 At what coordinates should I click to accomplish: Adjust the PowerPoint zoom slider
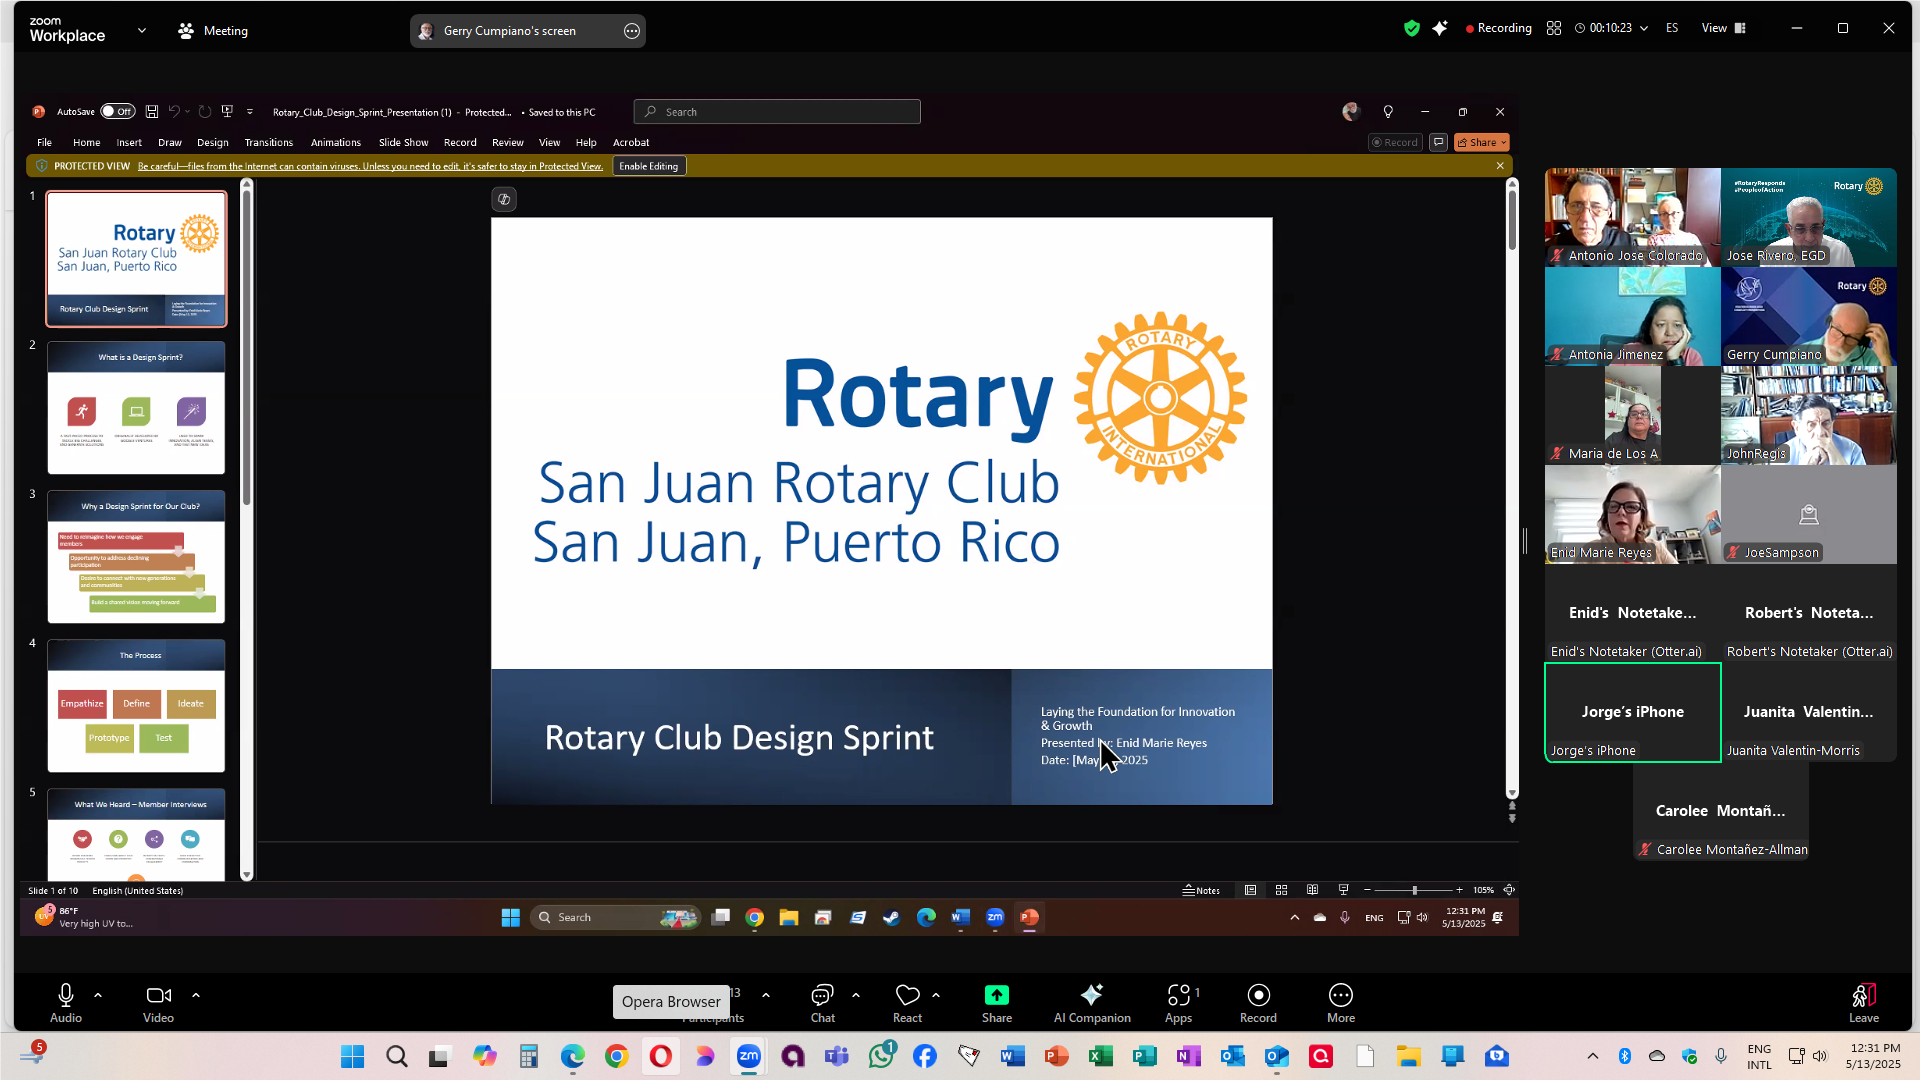point(1414,890)
